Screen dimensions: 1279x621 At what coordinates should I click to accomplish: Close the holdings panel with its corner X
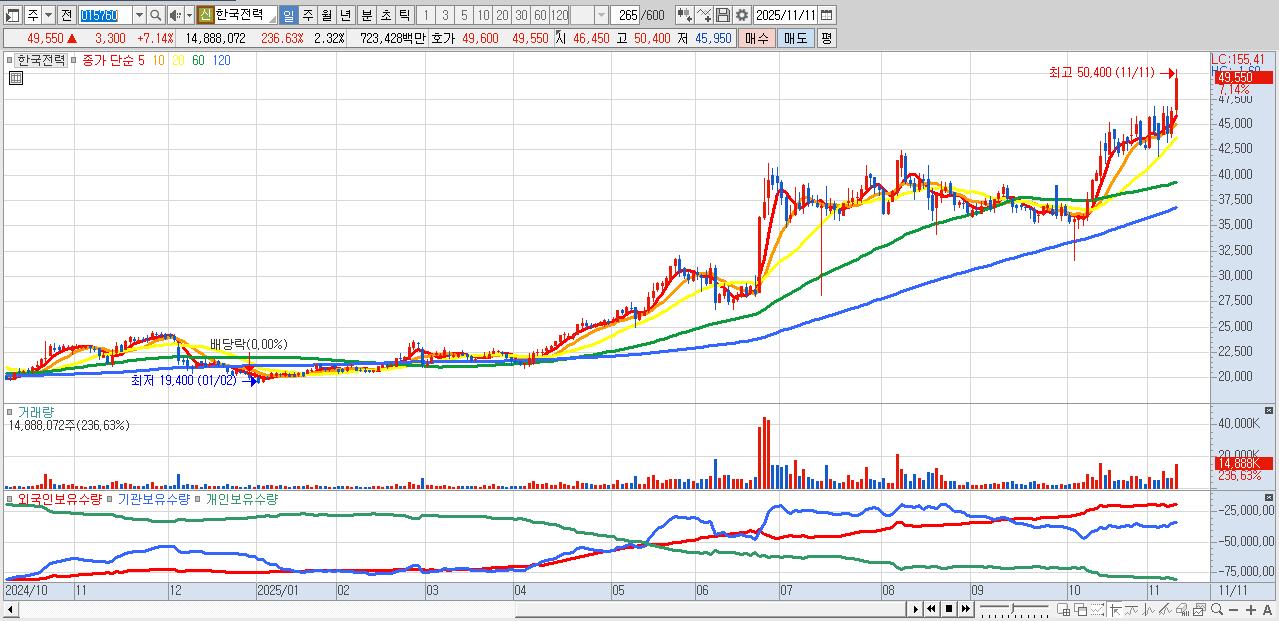tap(1270, 497)
